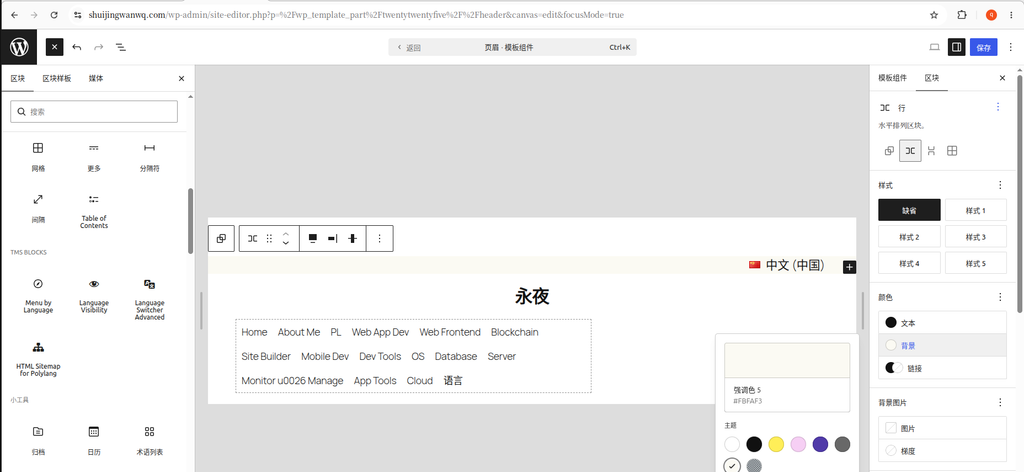Insert the Calendar (日历) widget block
Screen dimensions: 1024x472
point(94,440)
